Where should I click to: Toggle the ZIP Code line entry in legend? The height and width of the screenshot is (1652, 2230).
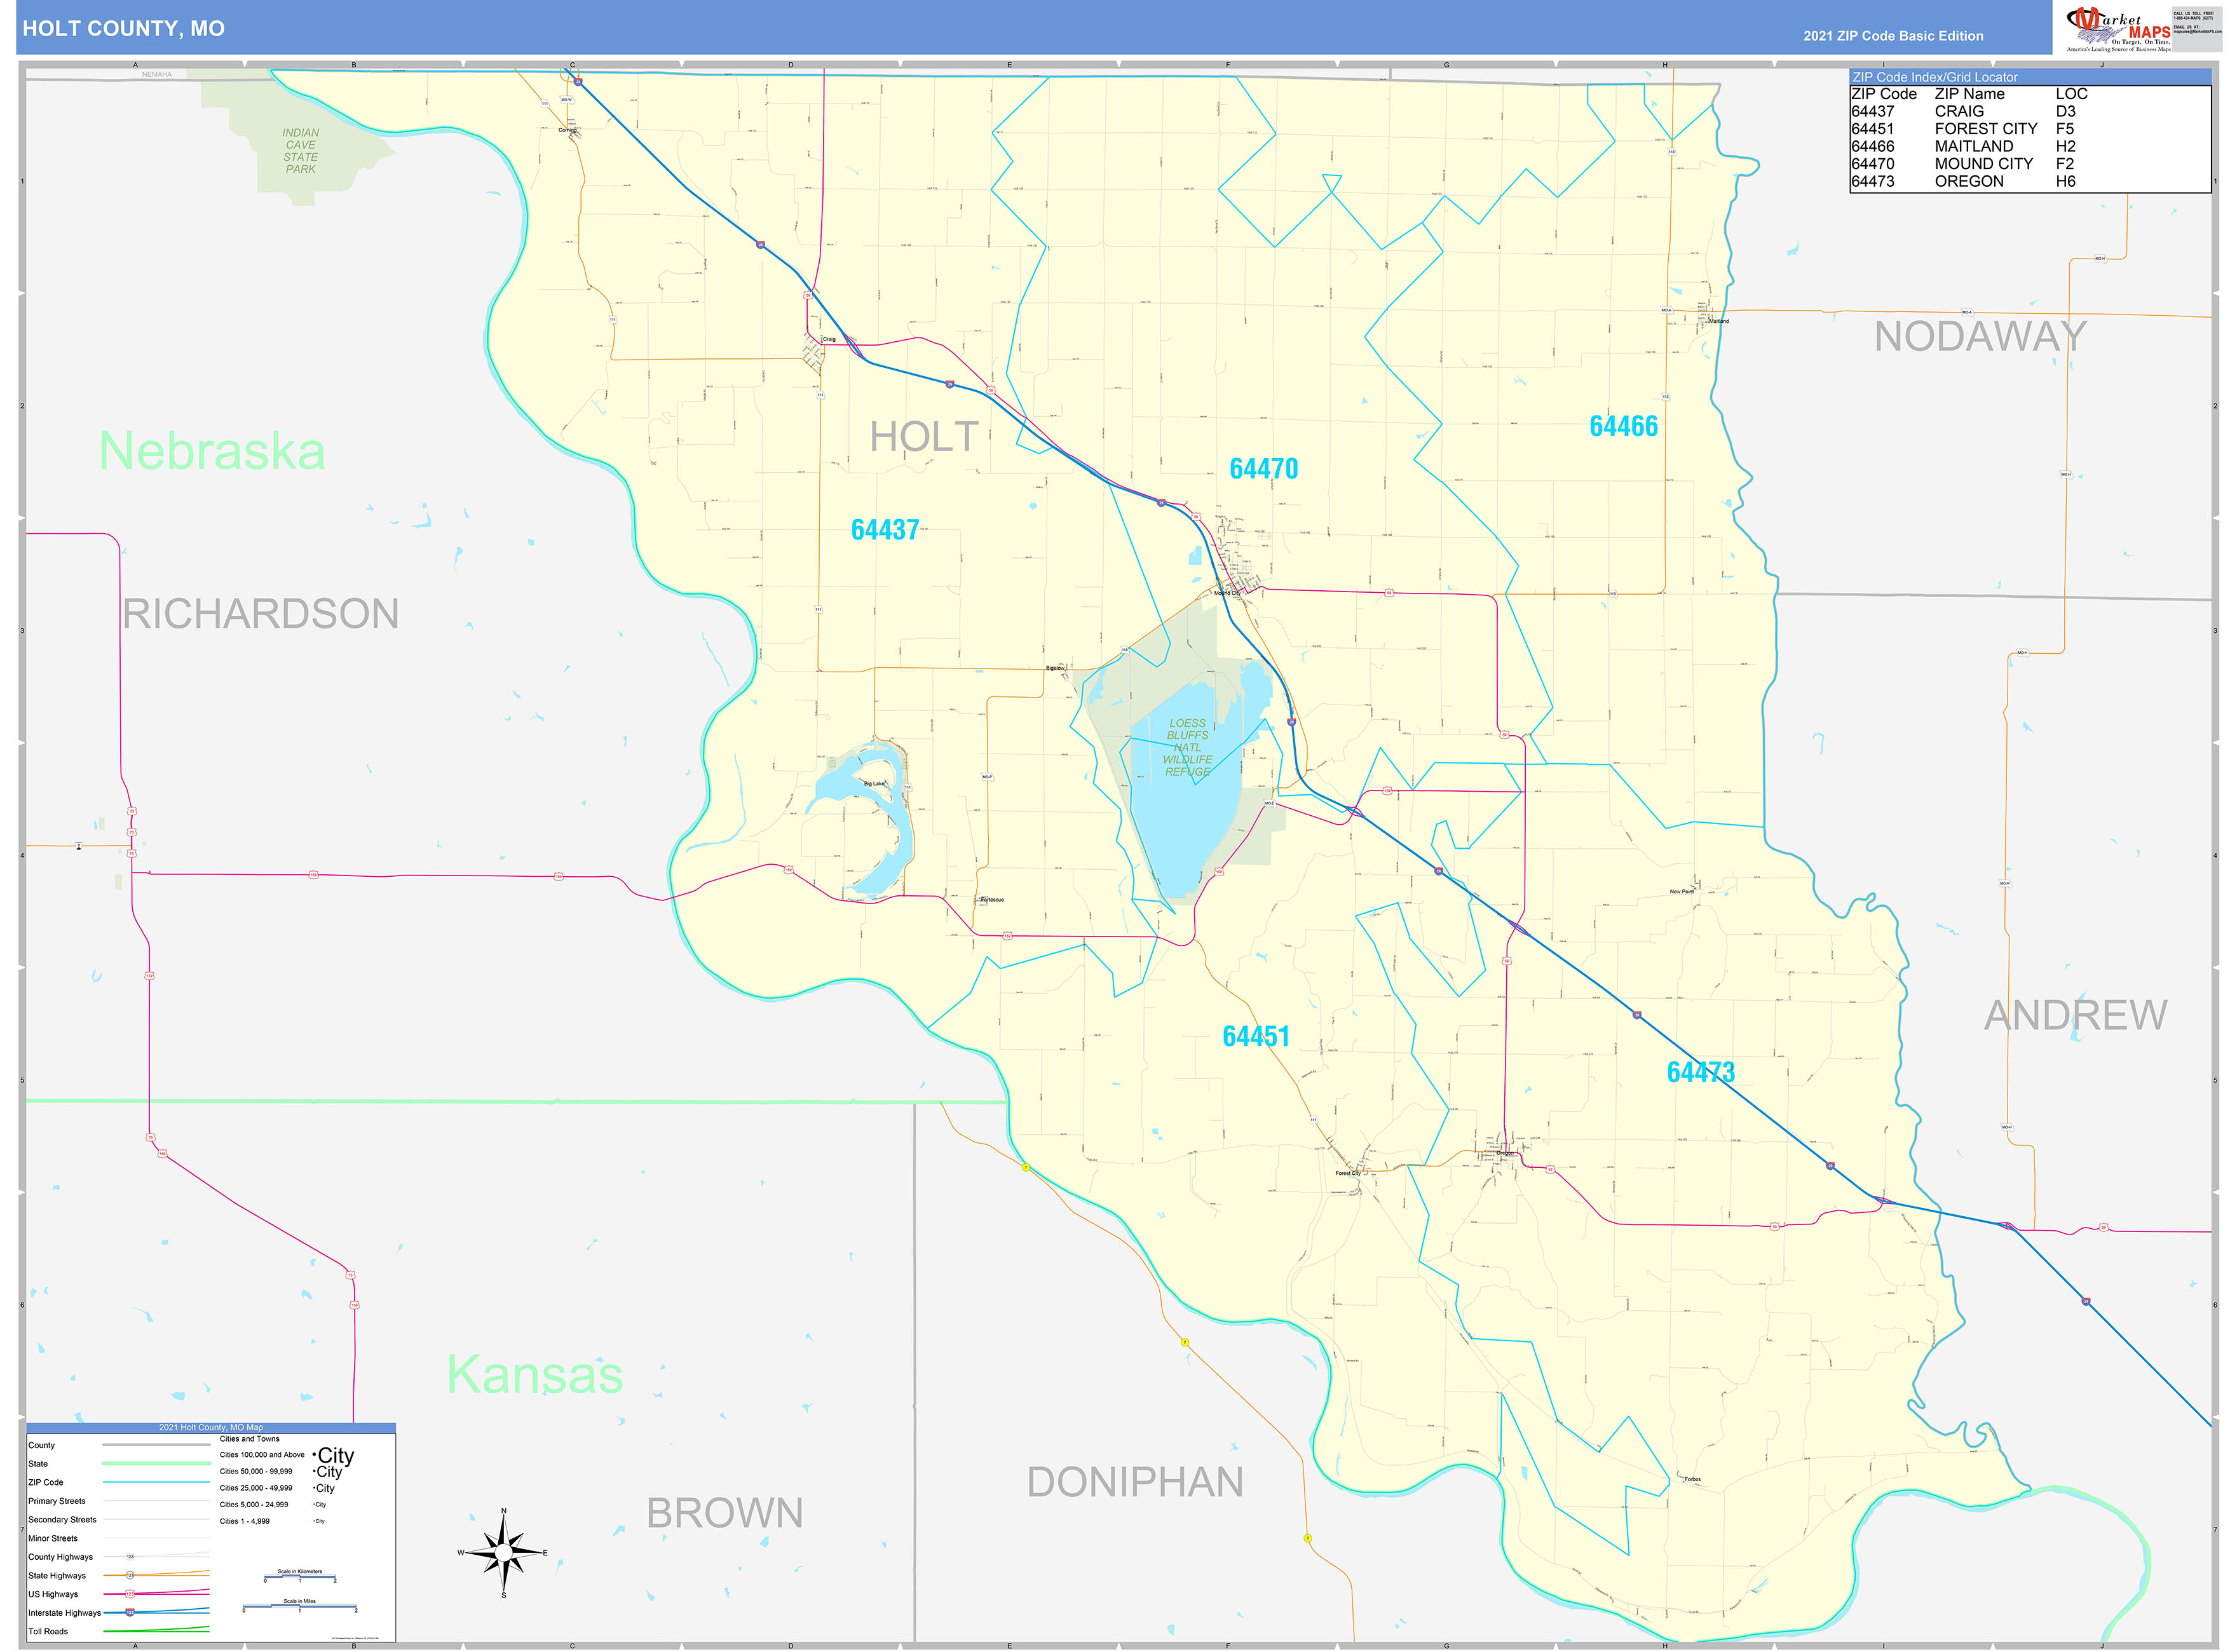coord(46,1483)
